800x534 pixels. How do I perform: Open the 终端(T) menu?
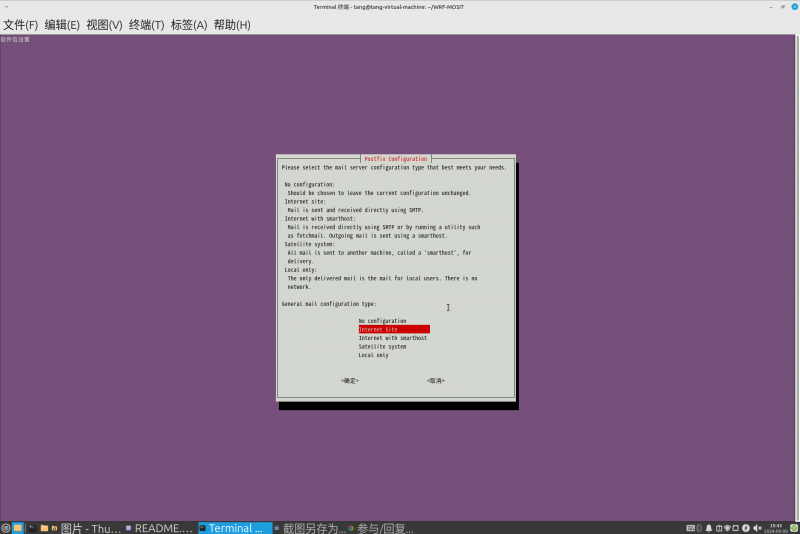(x=147, y=24)
